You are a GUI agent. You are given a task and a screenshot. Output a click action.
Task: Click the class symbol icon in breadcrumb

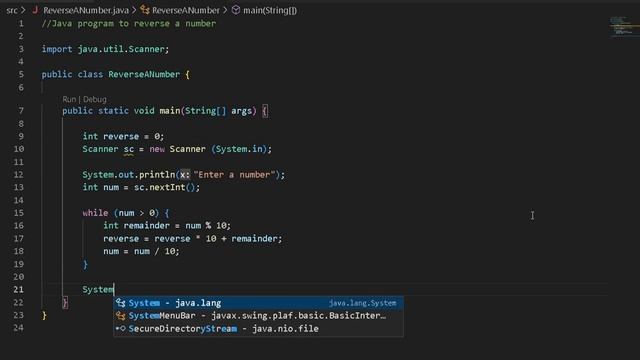144,10
